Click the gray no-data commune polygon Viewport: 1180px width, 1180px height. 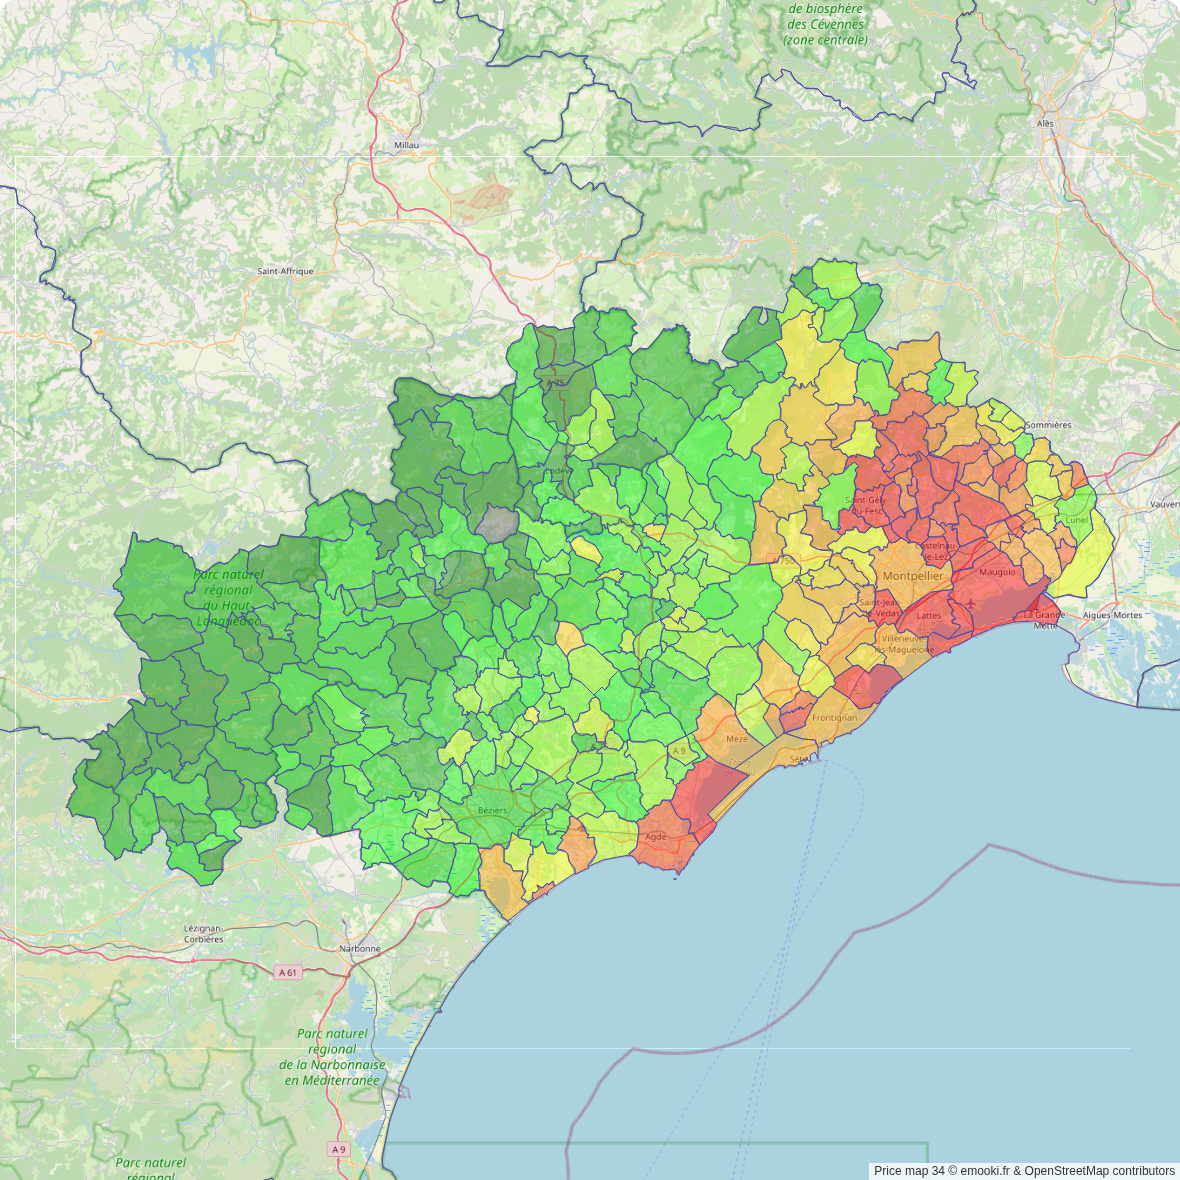pos(496,522)
